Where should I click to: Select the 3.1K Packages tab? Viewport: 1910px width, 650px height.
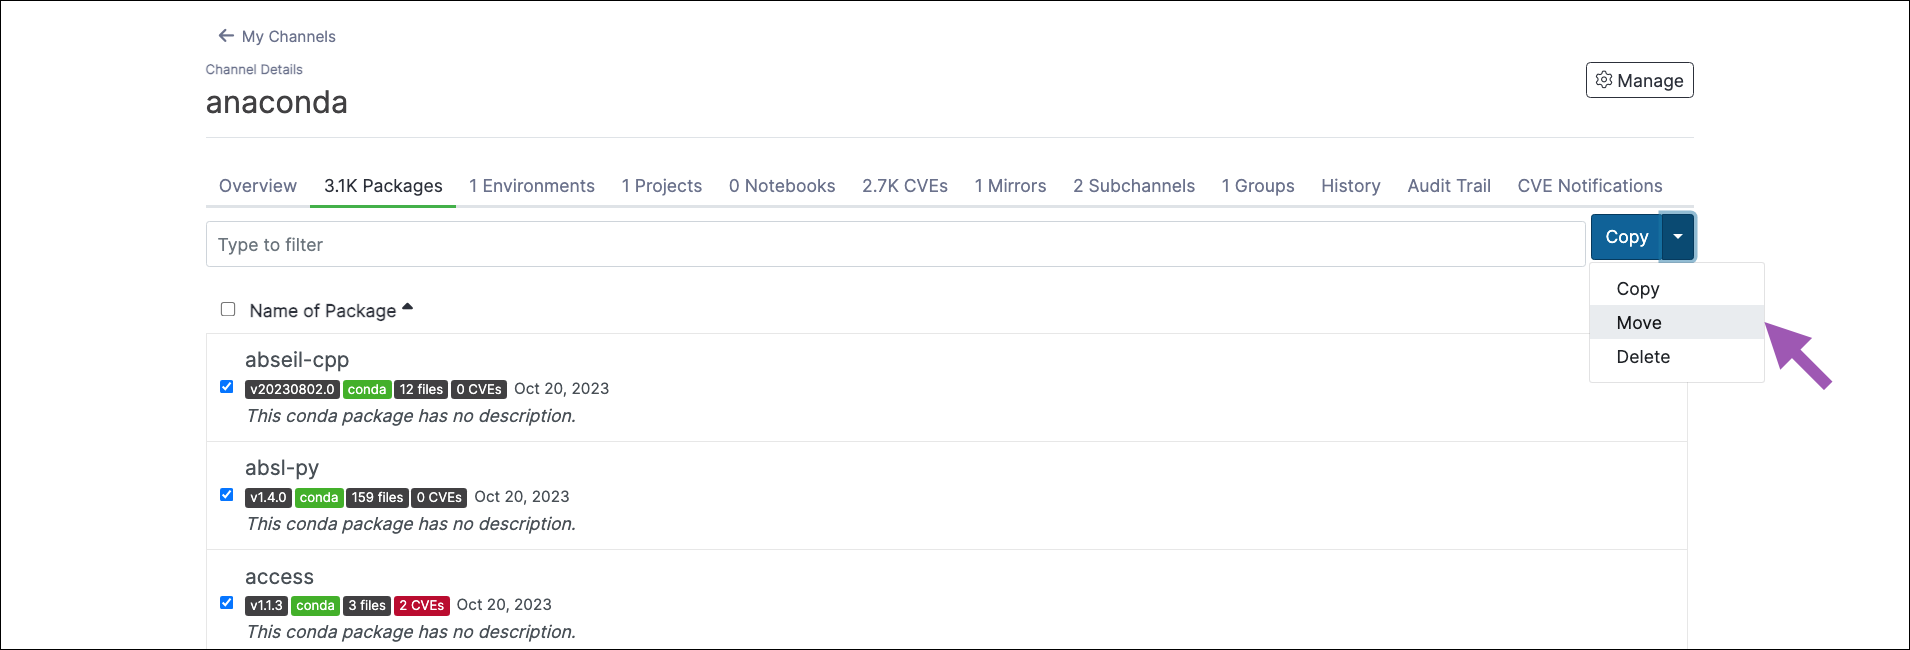[x=383, y=186]
